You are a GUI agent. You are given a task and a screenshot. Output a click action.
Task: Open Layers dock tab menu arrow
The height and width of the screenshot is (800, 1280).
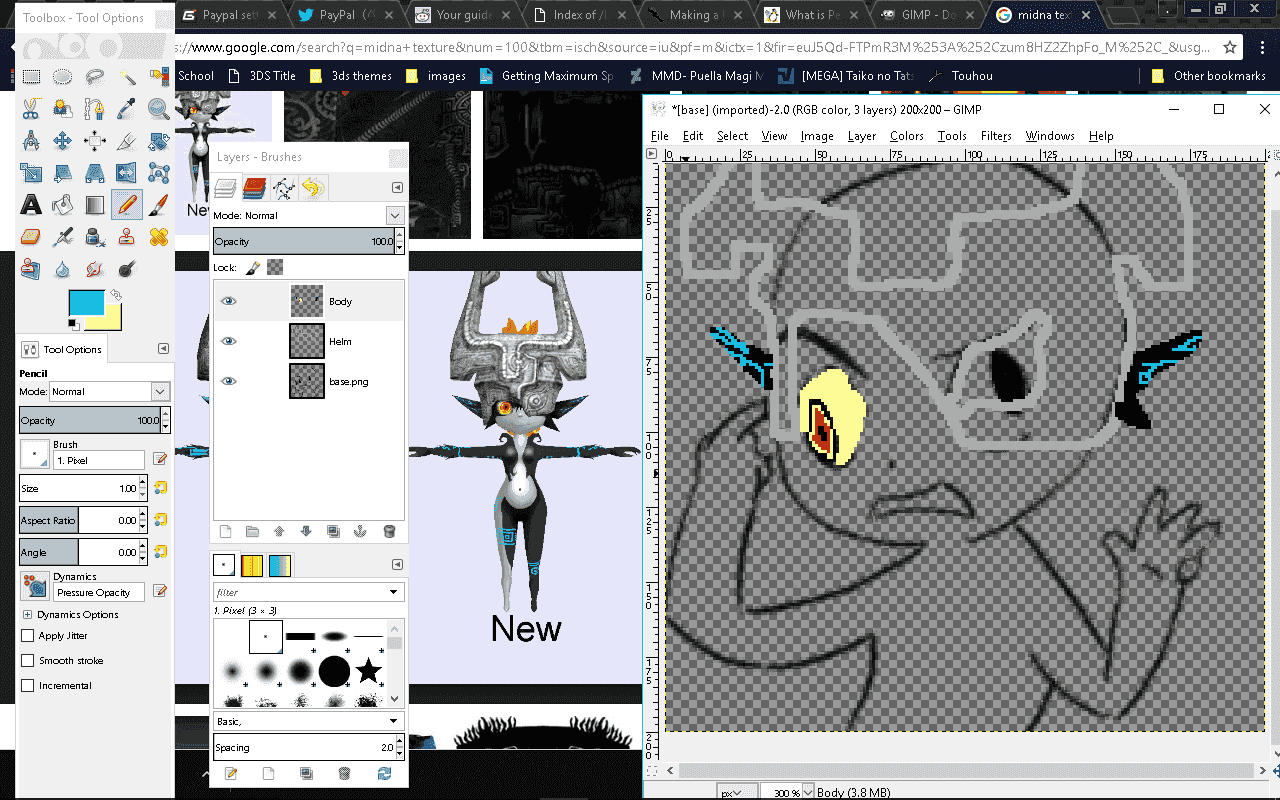point(397,187)
